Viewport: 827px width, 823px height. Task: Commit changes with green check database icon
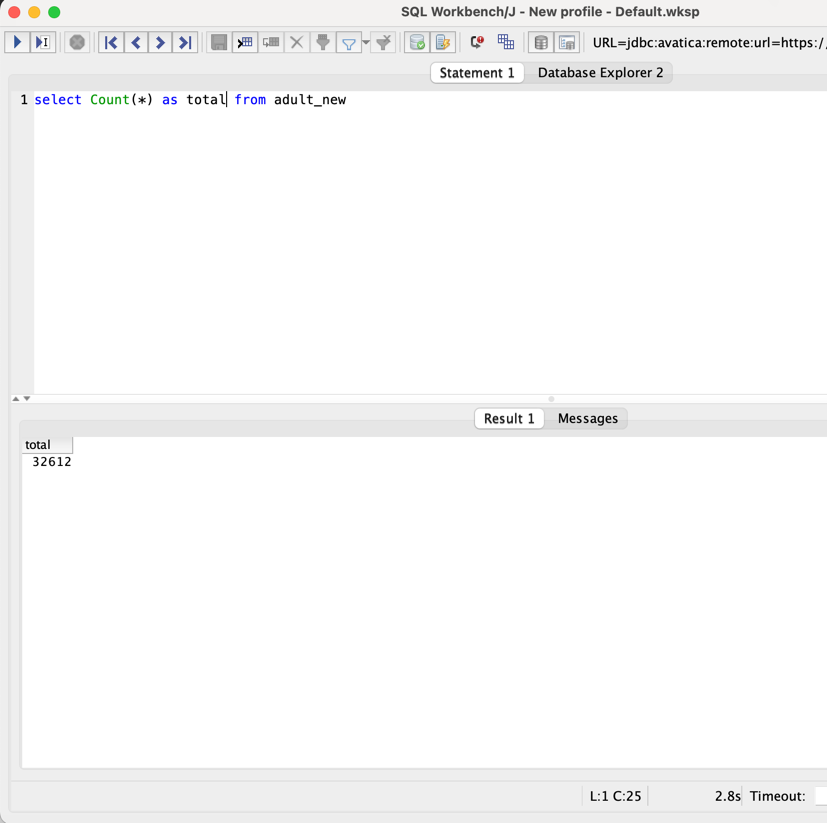click(x=417, y=42)
